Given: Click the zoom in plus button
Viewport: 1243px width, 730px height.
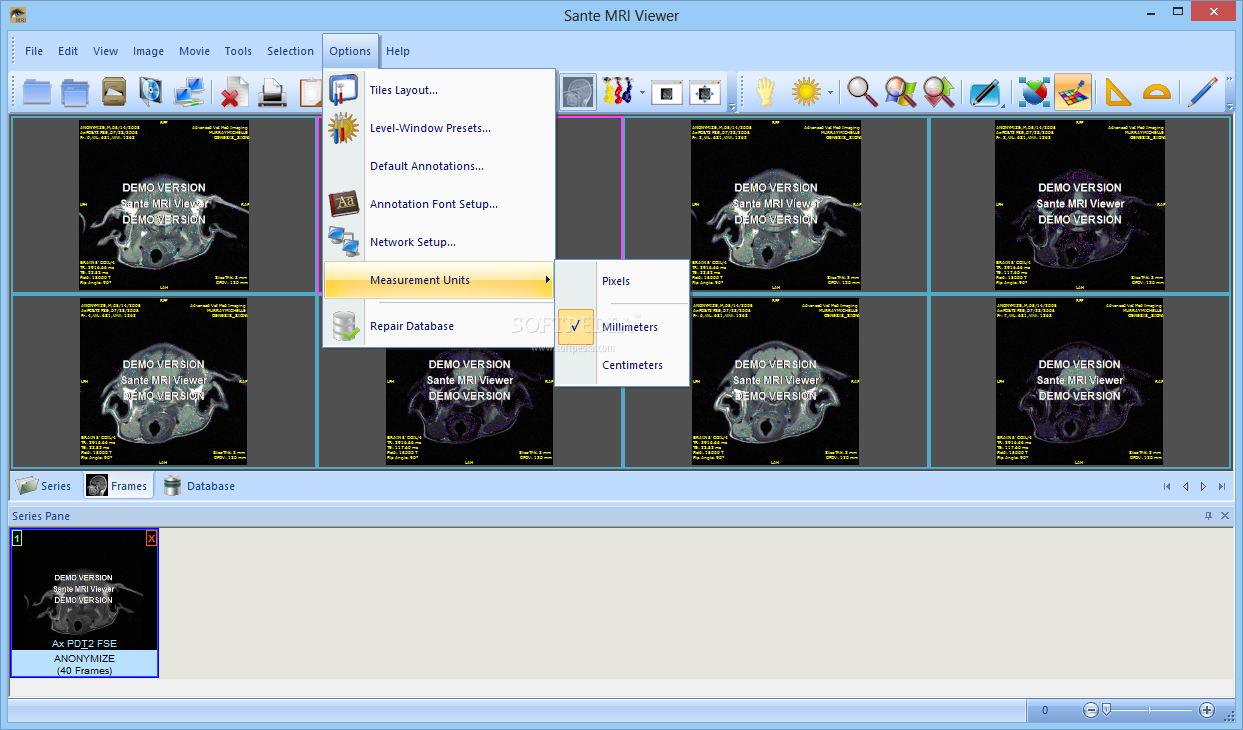Looking at the screenshot, I should click(x=1207, y=710).
